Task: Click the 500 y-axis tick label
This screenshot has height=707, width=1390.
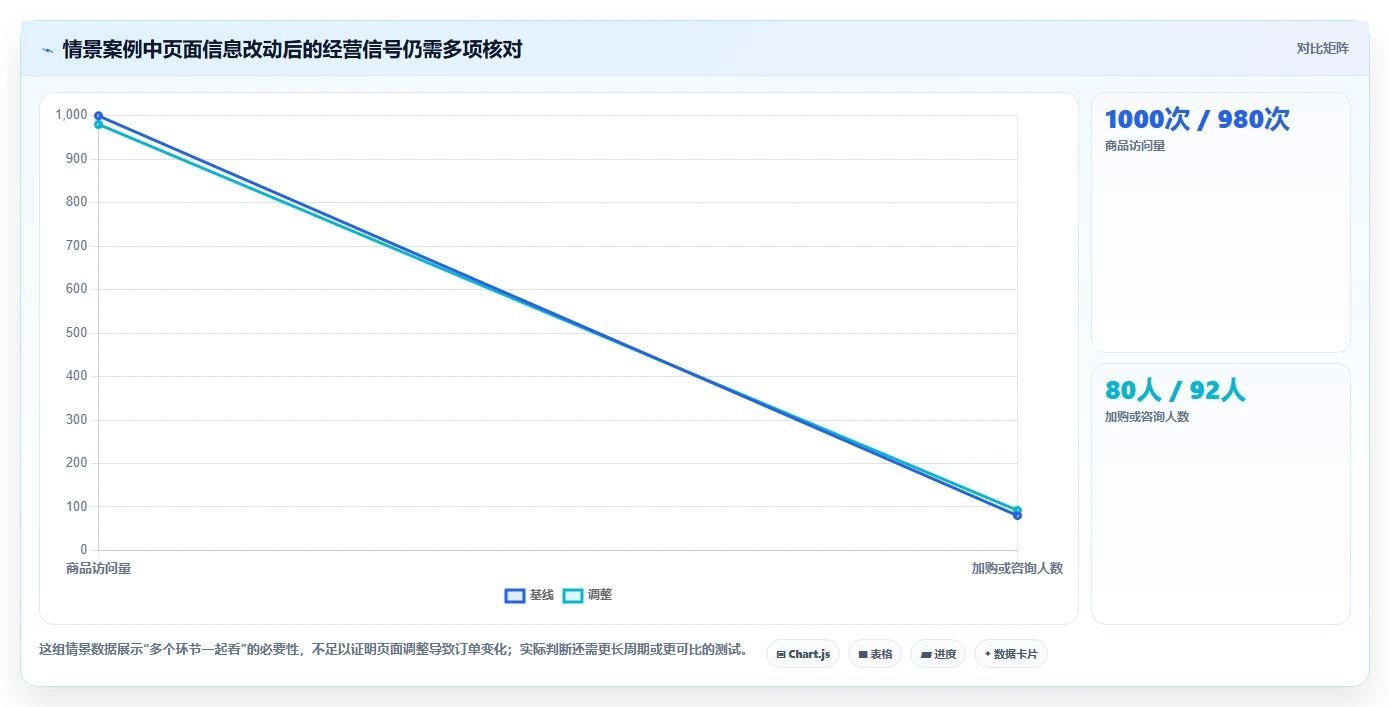Action: 77,333
